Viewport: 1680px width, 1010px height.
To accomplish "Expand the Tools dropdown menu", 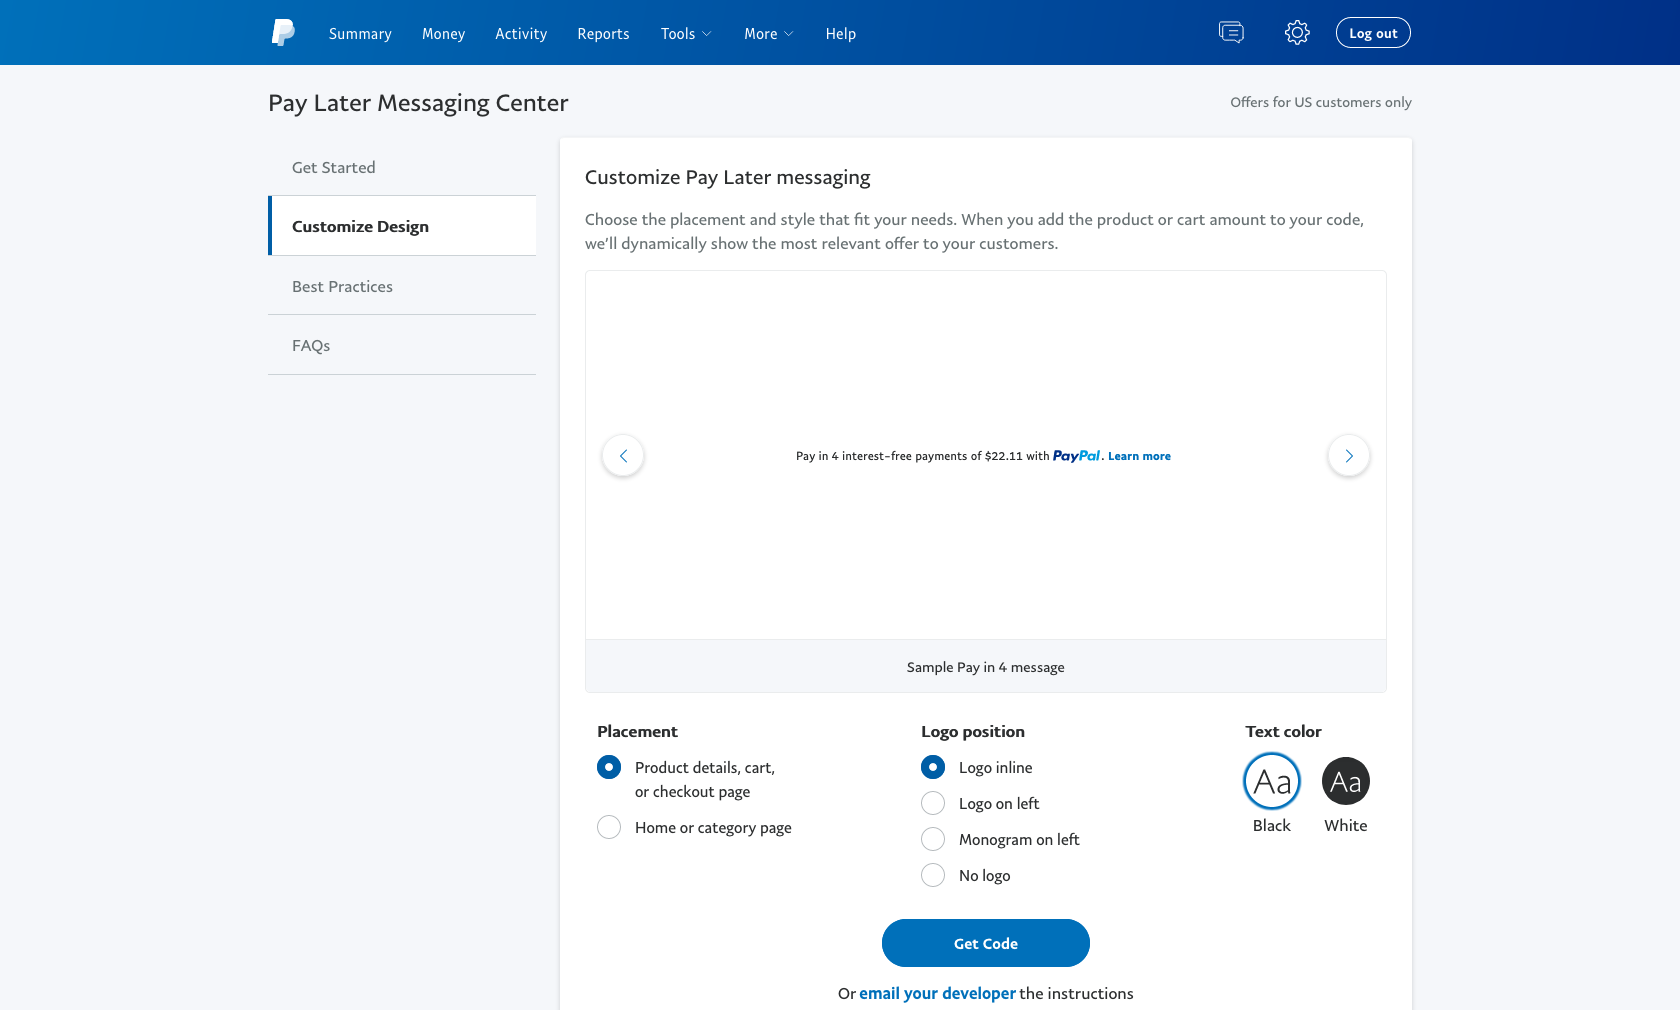I will click(x=686, y=34).
